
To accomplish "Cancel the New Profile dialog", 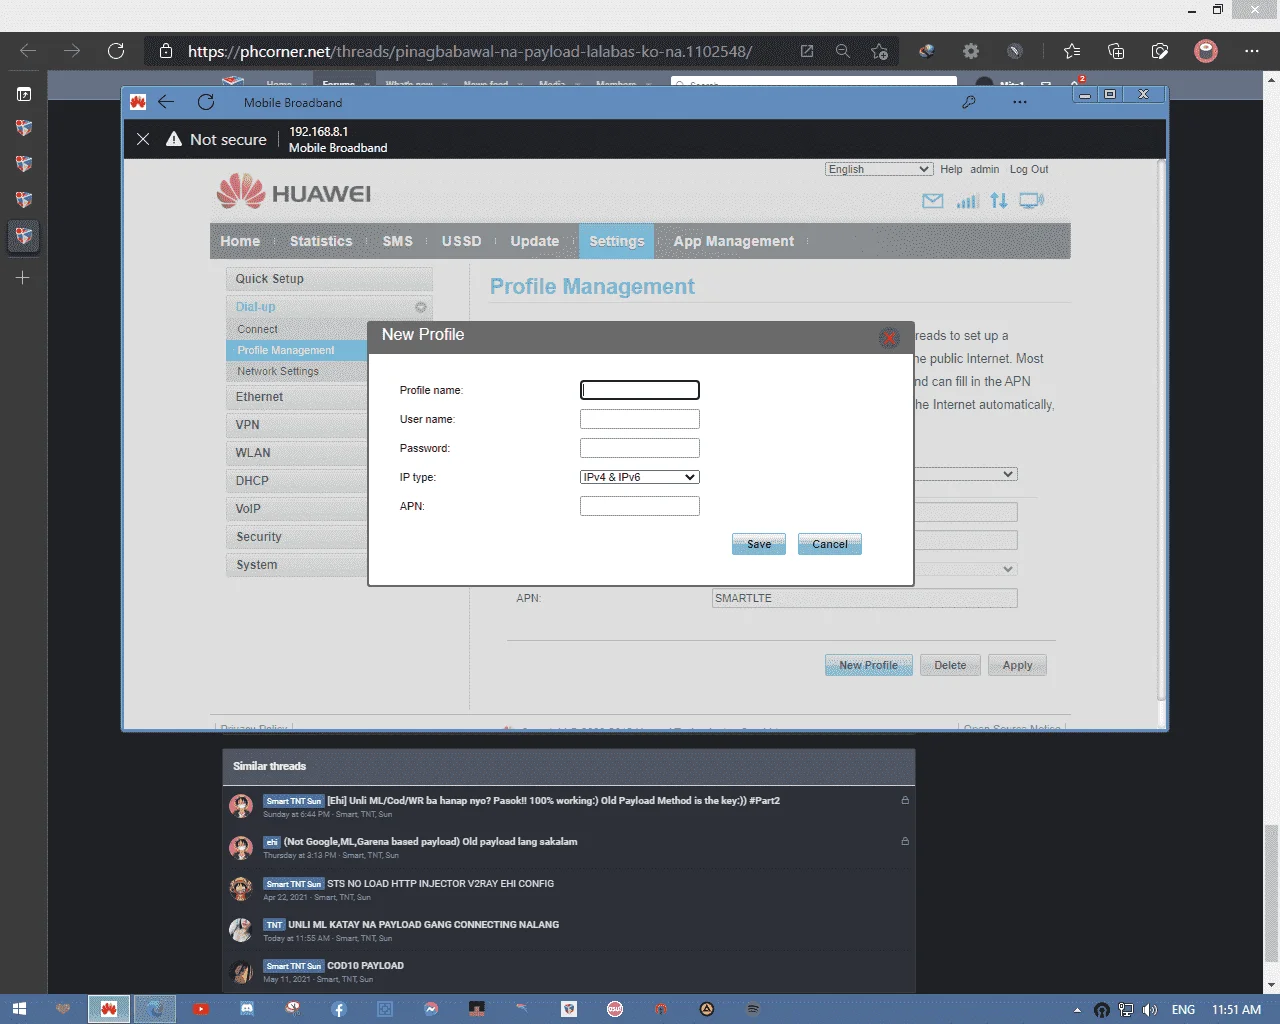I will (x=830, y=544).
